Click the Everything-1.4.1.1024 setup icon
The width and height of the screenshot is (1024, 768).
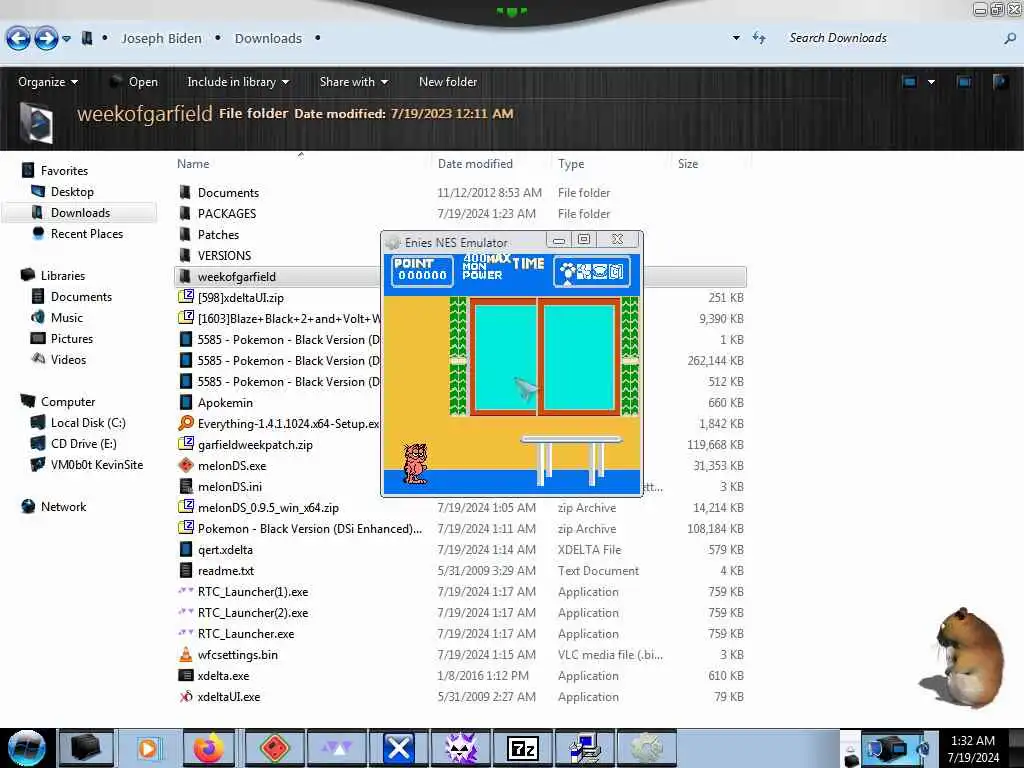(185, 423)
